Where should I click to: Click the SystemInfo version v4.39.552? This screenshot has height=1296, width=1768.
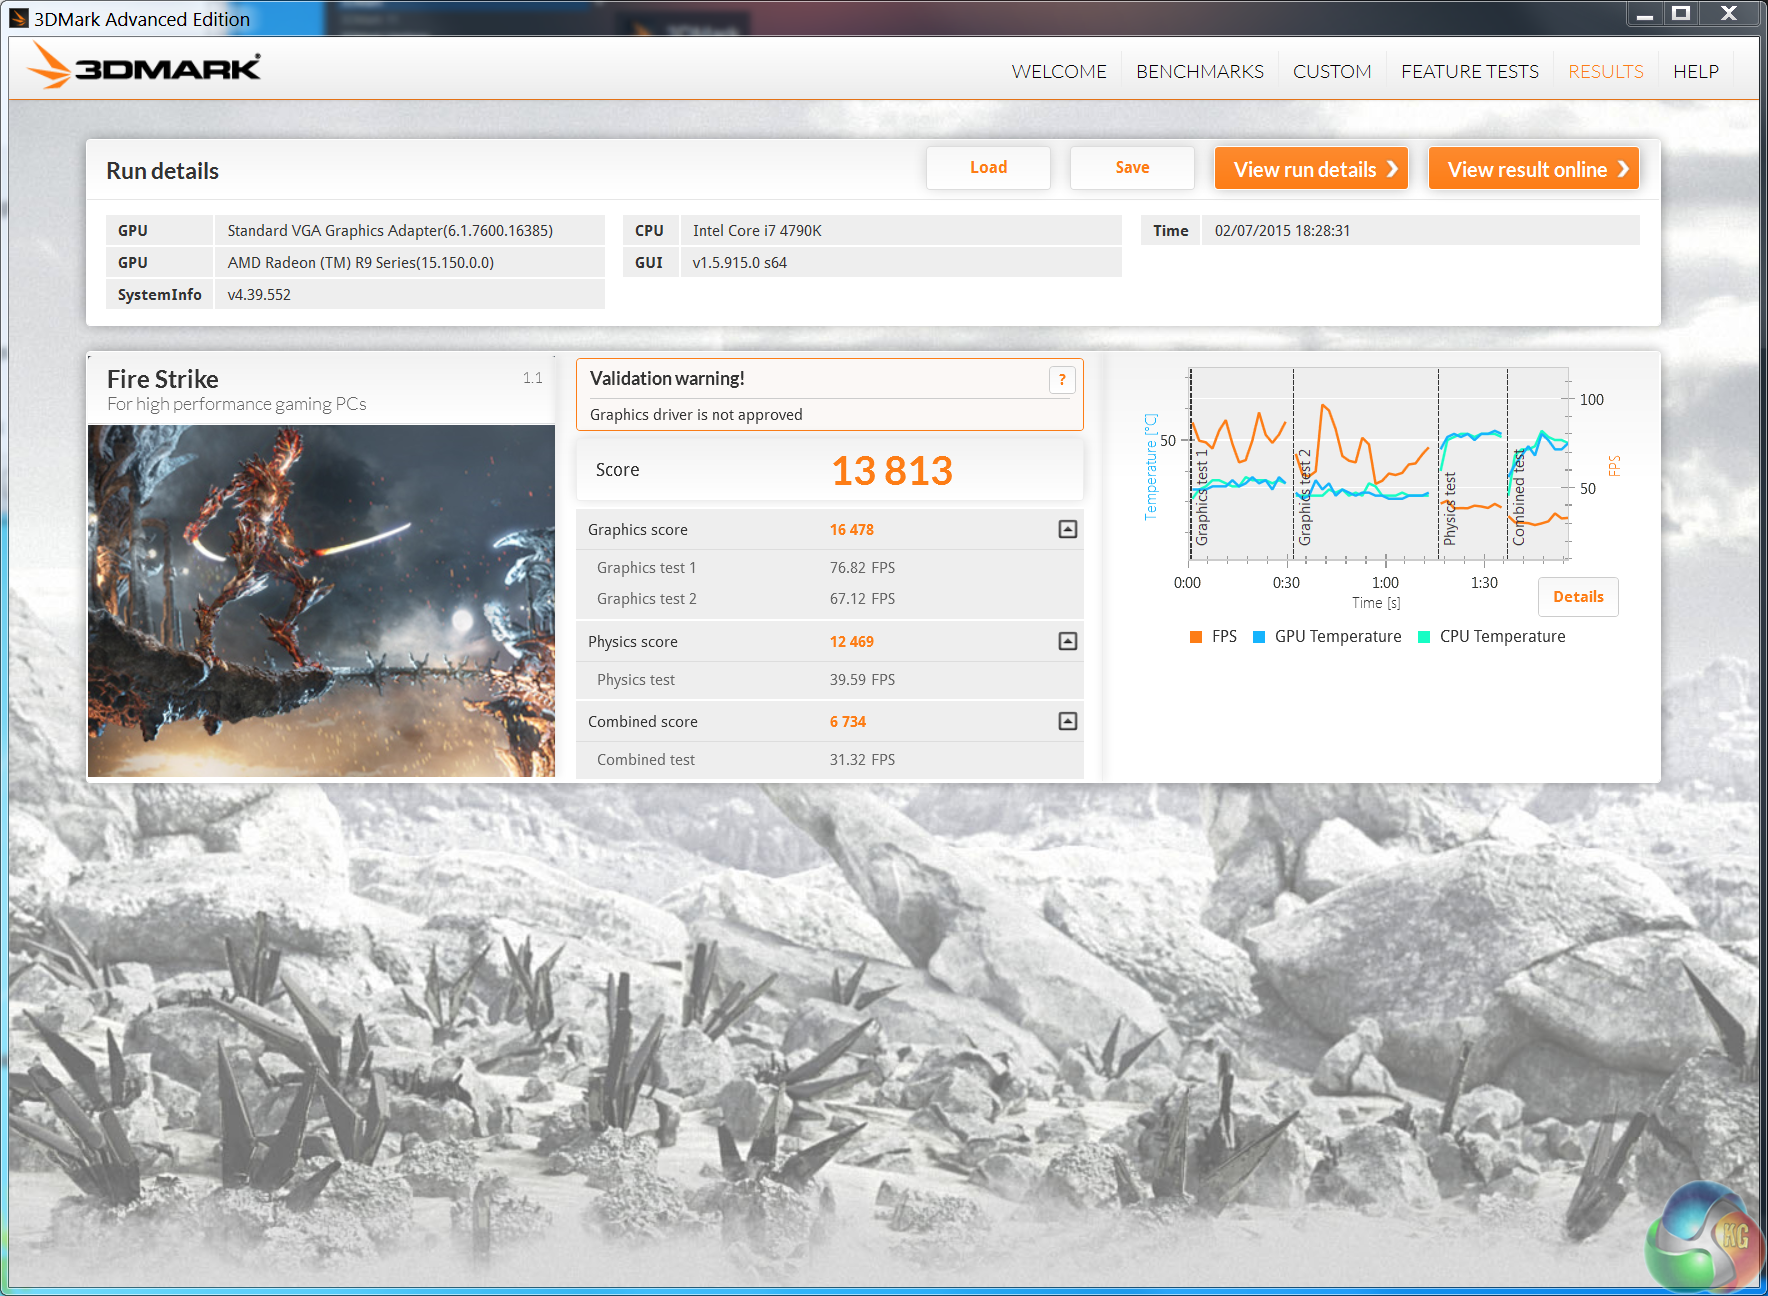point(259,295)
